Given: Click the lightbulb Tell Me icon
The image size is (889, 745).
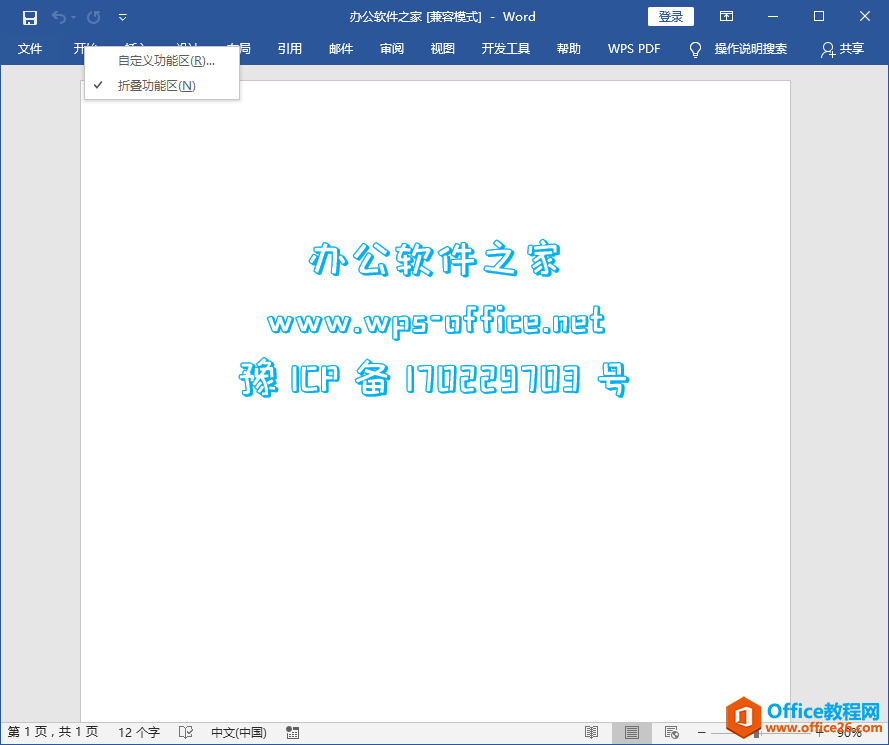Looking at the screenshot, I should [x=695, y=49].
